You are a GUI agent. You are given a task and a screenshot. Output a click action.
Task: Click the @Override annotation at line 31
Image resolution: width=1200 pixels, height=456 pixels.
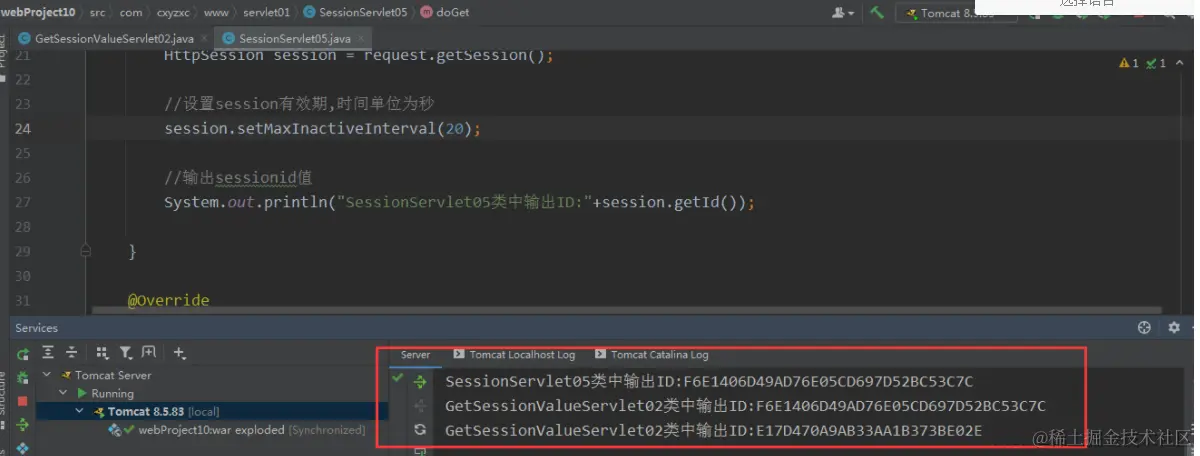pos(168,300)
